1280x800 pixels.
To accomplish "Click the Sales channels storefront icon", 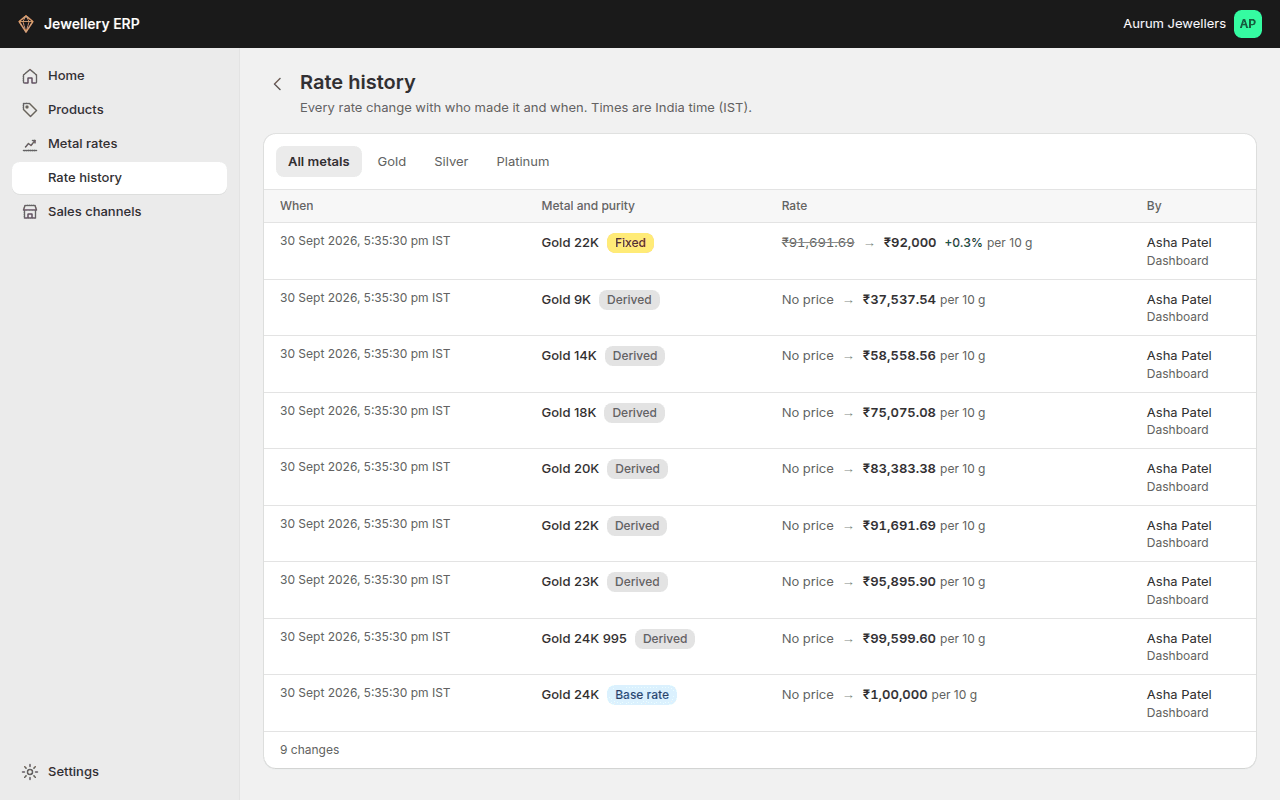I will pos(30,212).
